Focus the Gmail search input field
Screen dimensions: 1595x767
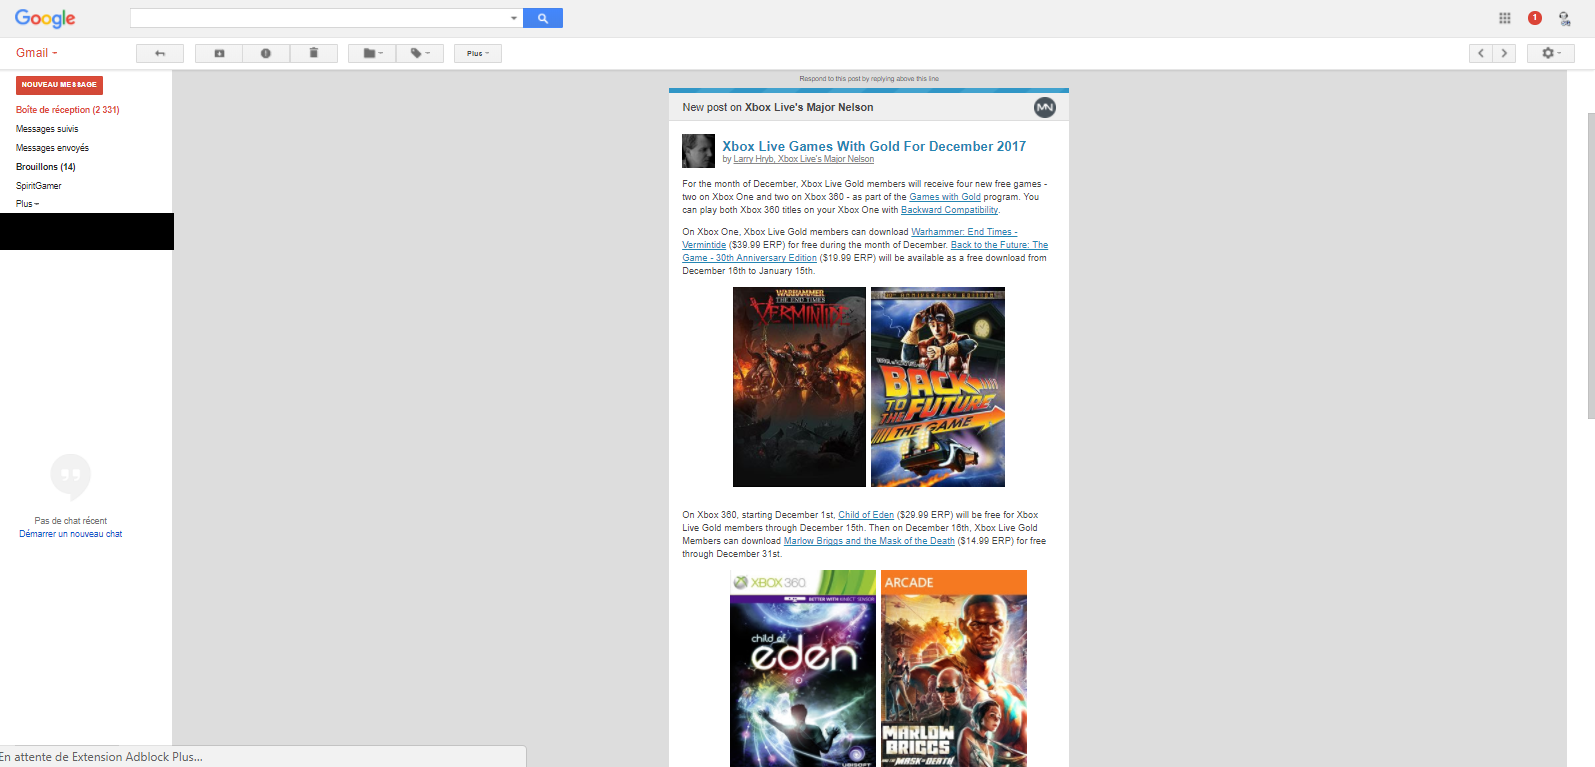coord(320,18)
